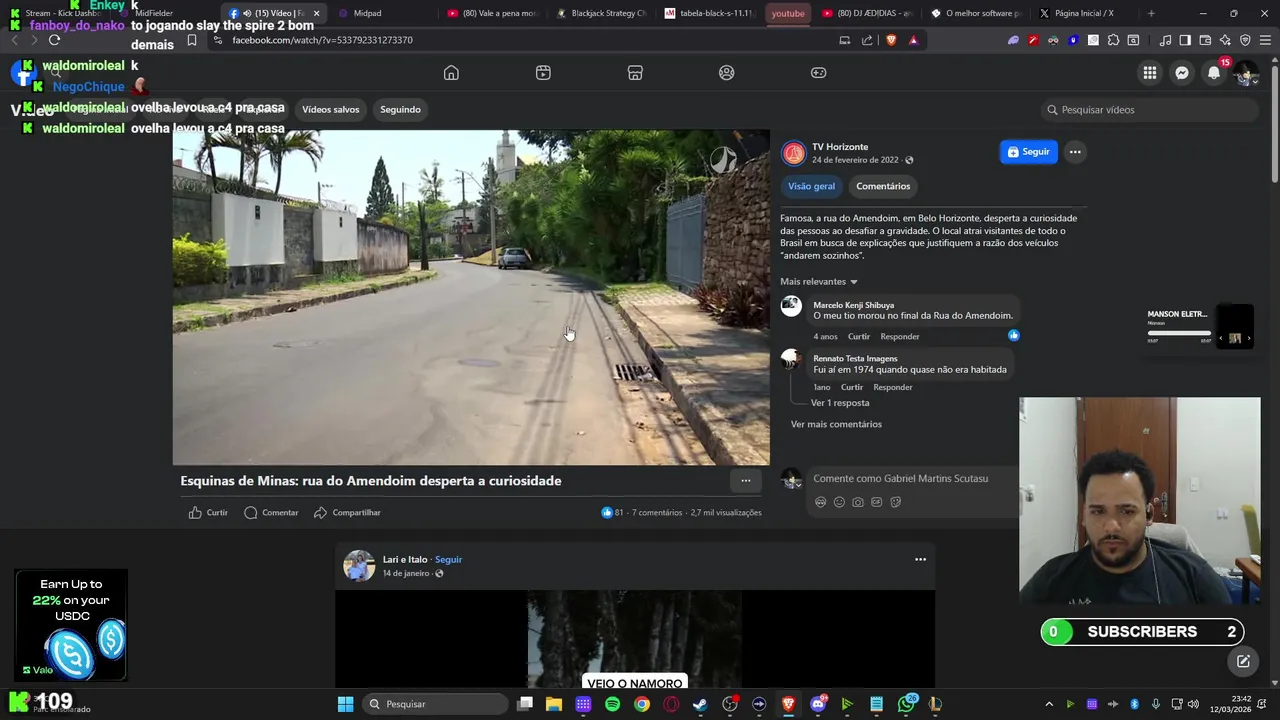Viewport: 1280px width, 720px height.
Task: Open the Facebook Groups icon
Action: pyautogui.click(x=727, y=73)
